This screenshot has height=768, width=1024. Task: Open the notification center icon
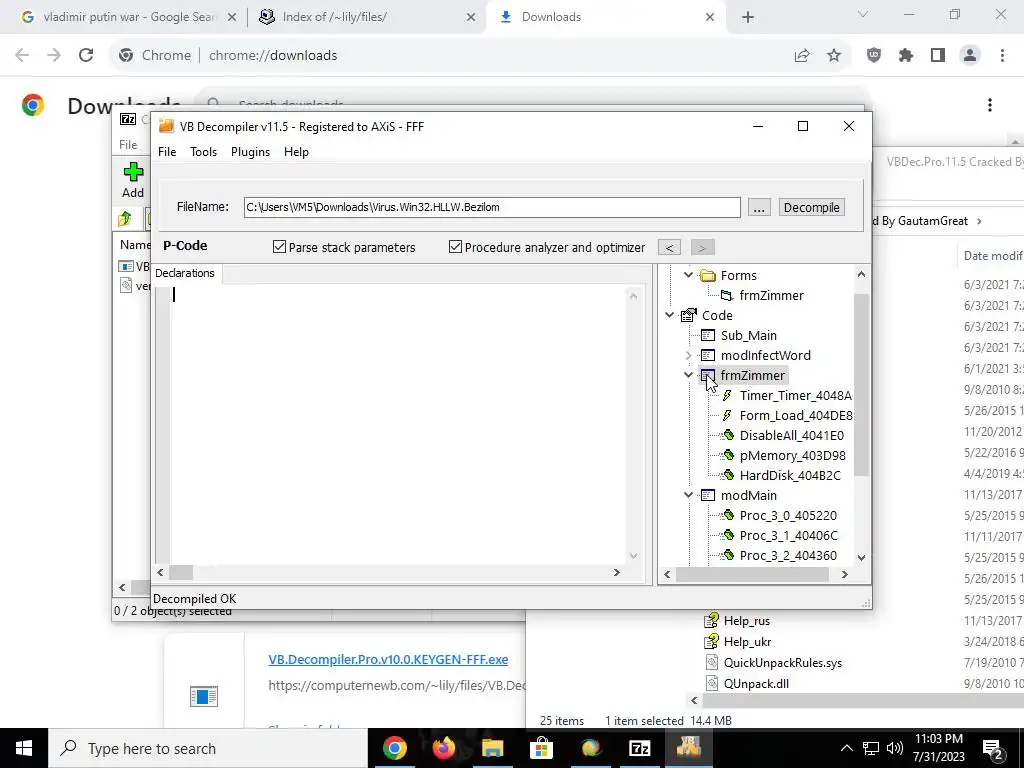[993, 748]
